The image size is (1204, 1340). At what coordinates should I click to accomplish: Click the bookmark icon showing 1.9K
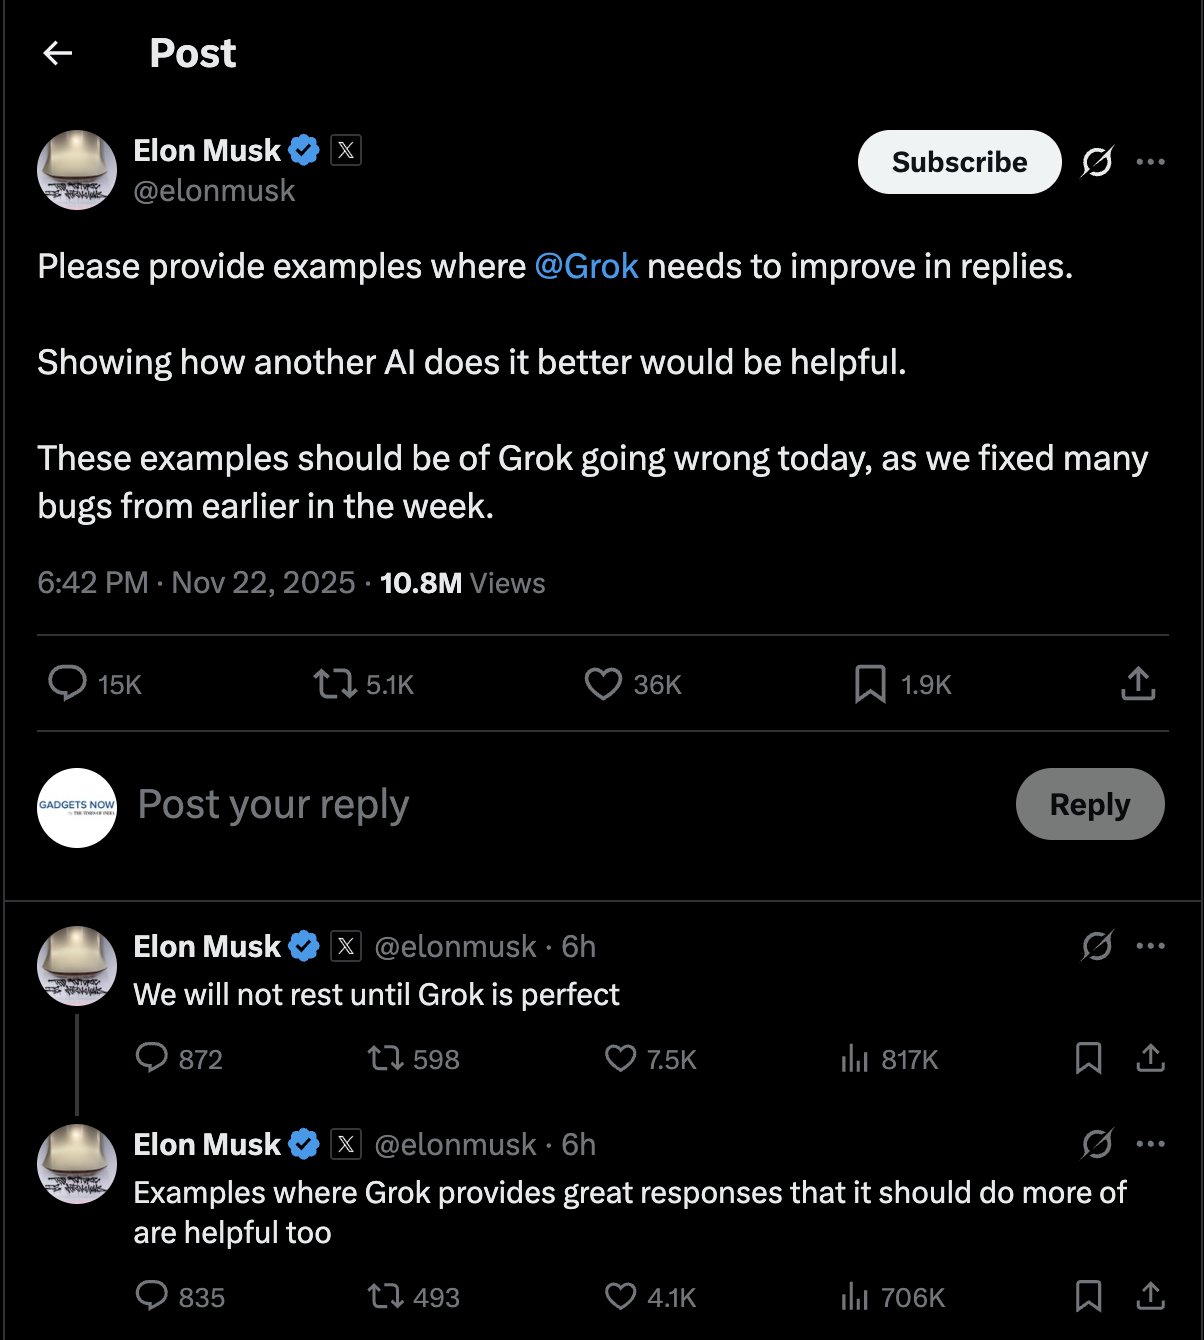869,684
